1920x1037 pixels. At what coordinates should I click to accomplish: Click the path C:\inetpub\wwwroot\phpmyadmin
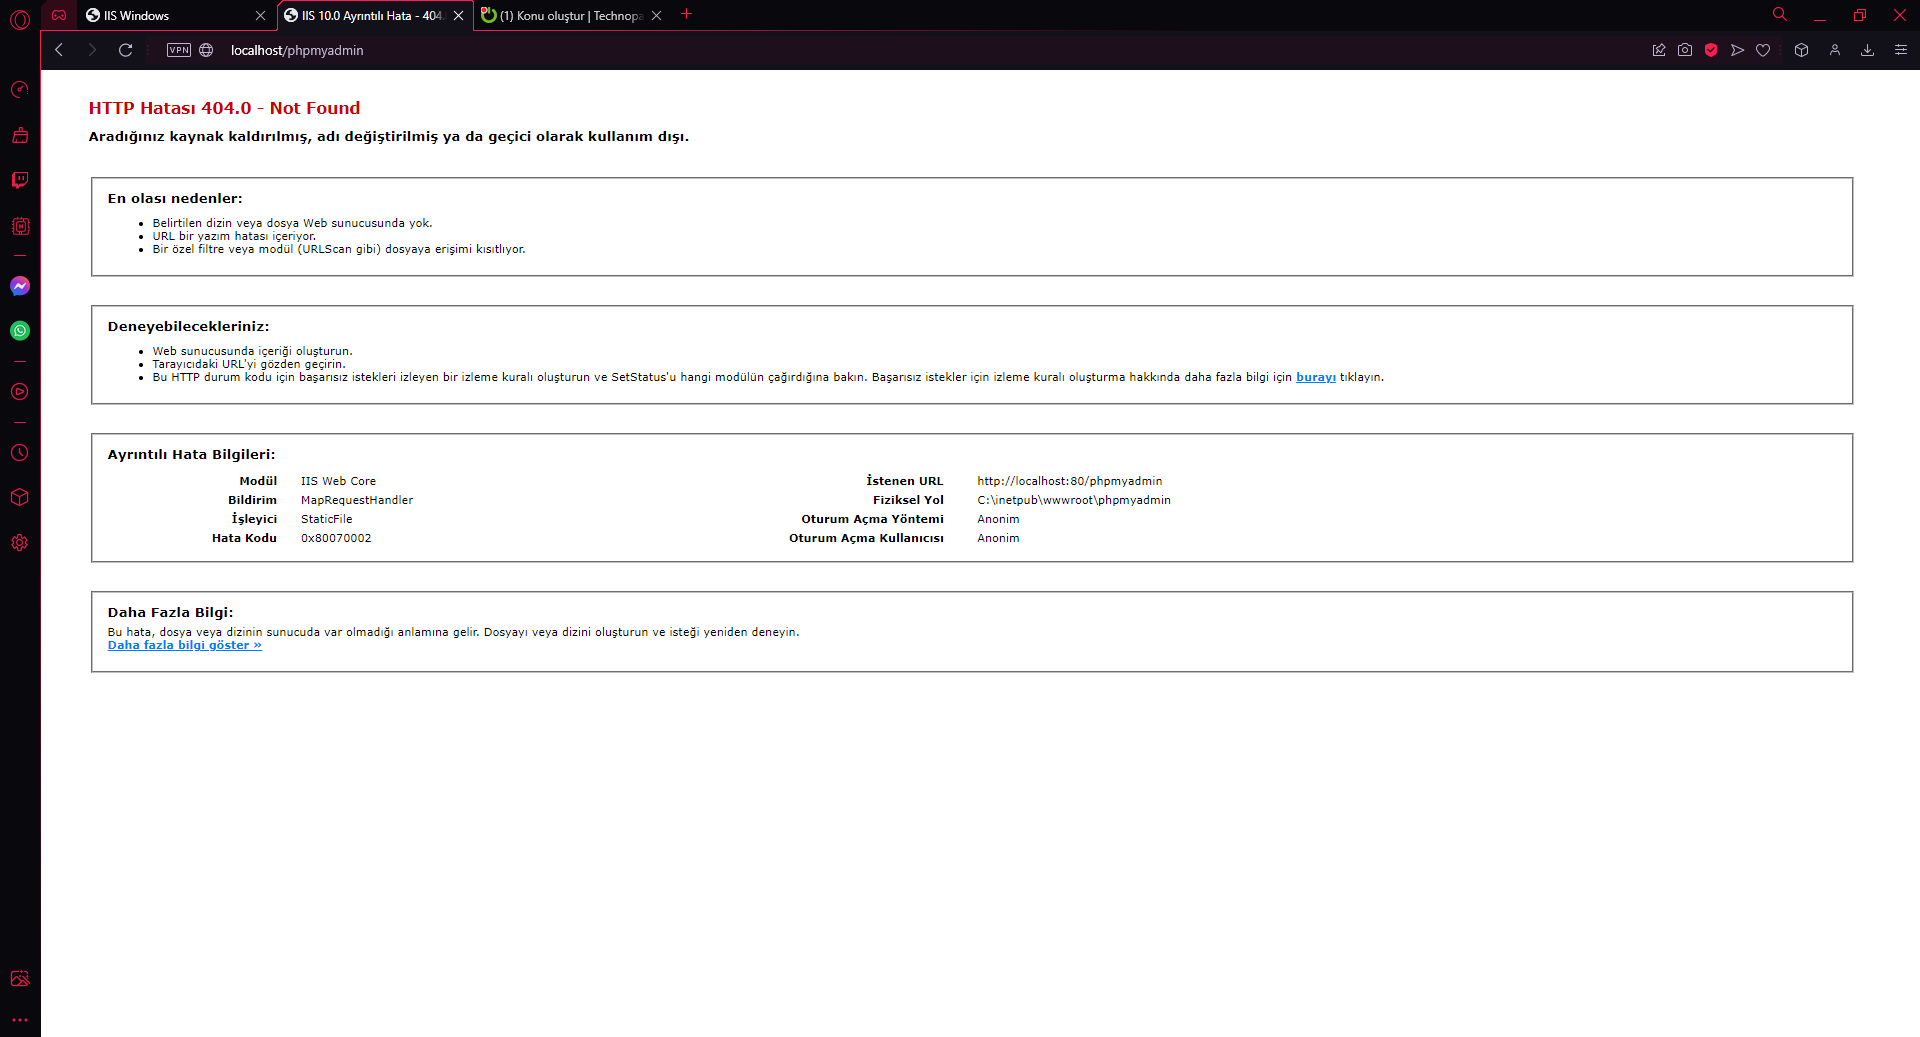pos(1074,500)
